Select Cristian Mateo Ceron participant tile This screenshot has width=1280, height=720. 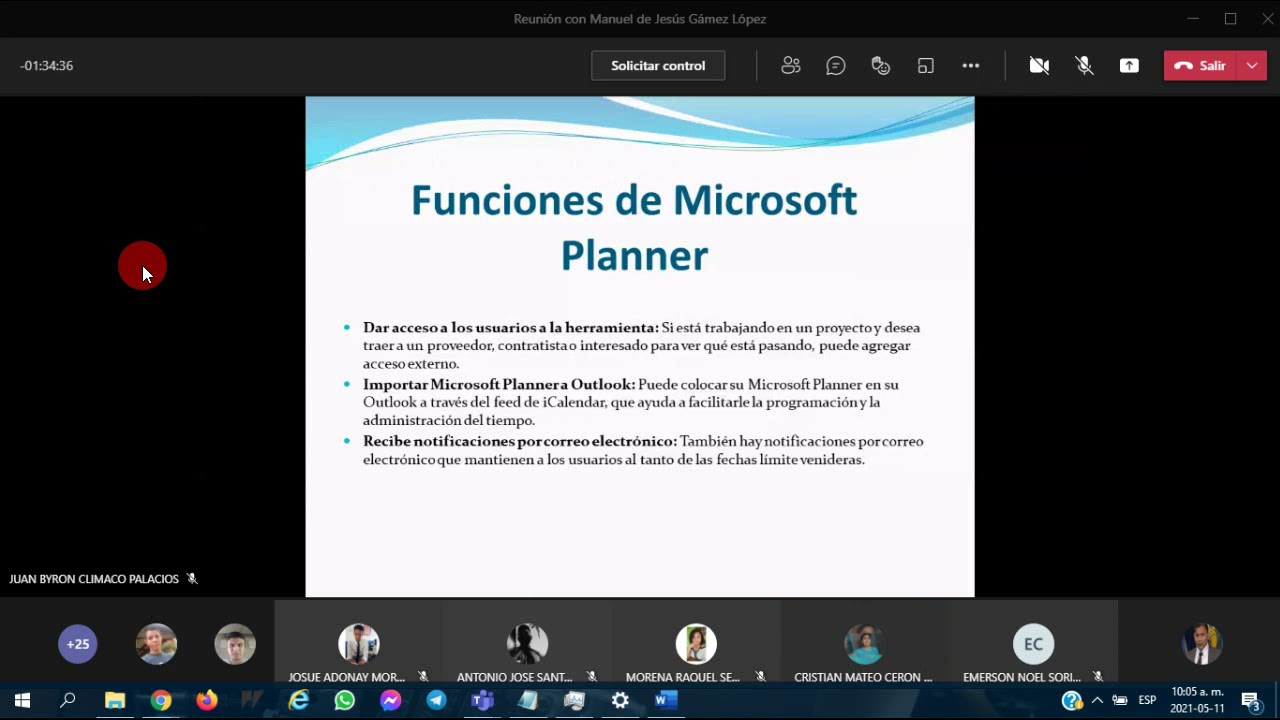[864, 644]
